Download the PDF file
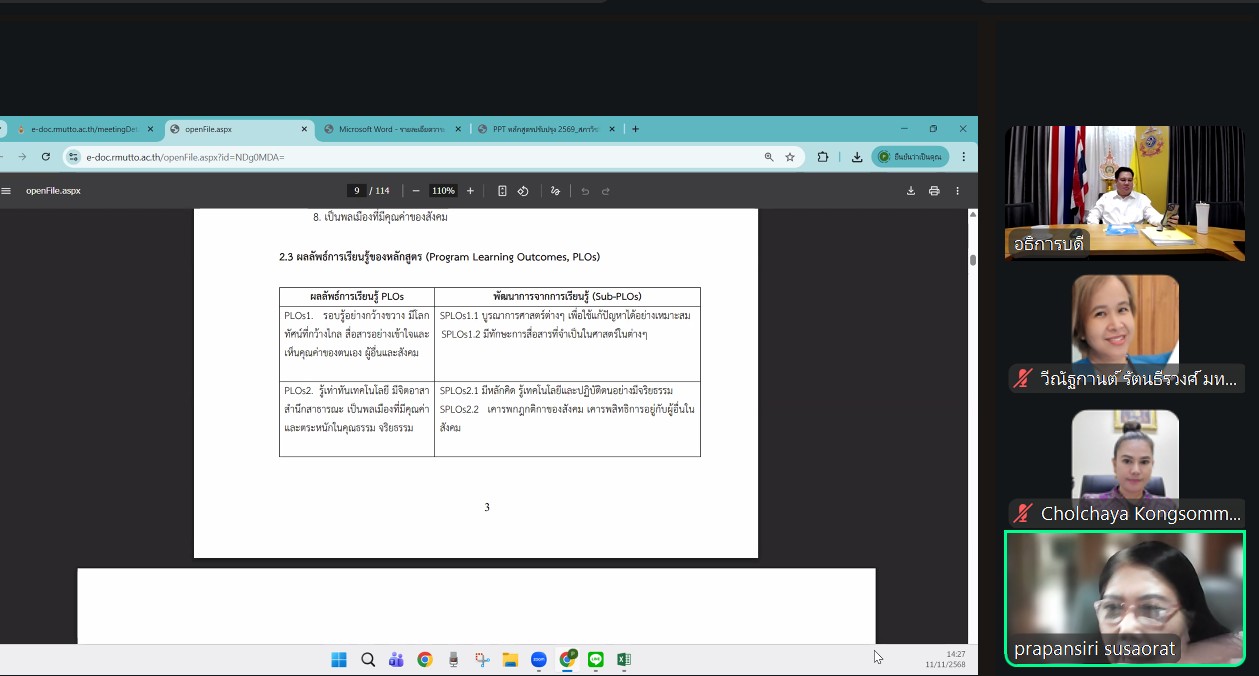The width and height of the screenshot is (1259, 676). 911,191
